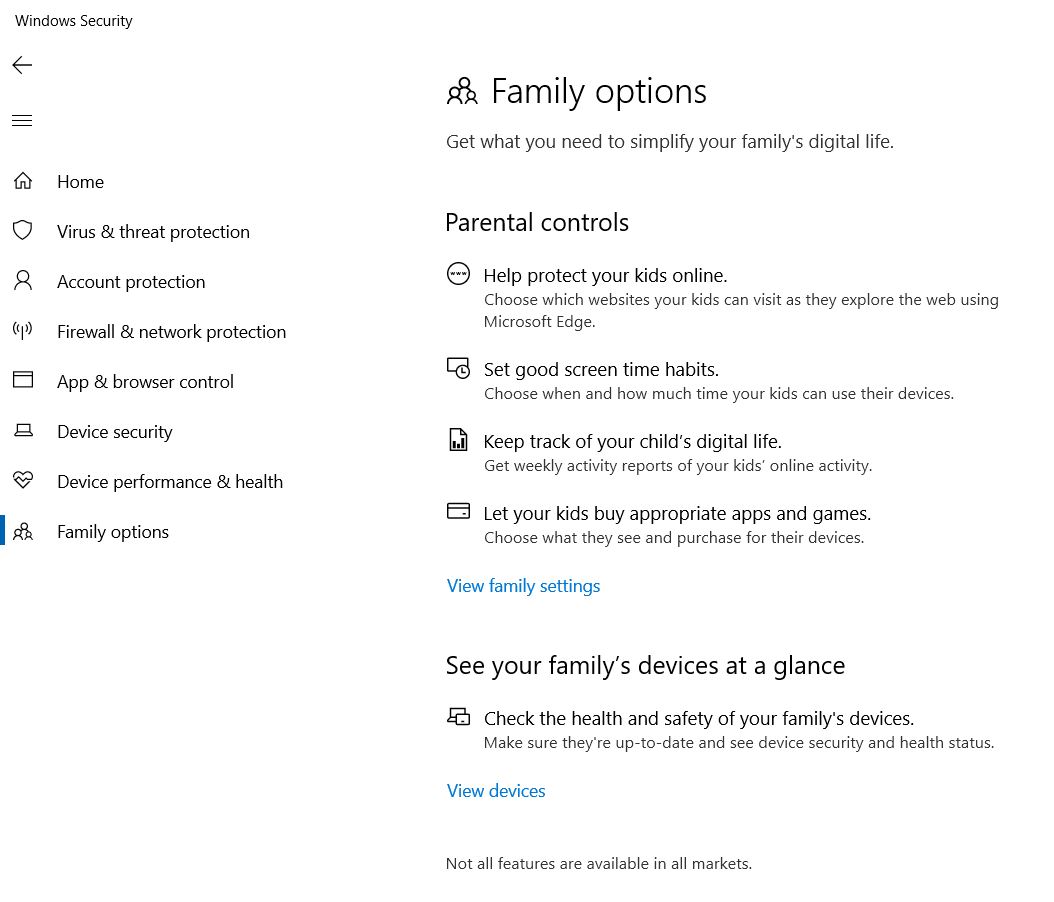Switch to App & browser control section

(145, 382)
